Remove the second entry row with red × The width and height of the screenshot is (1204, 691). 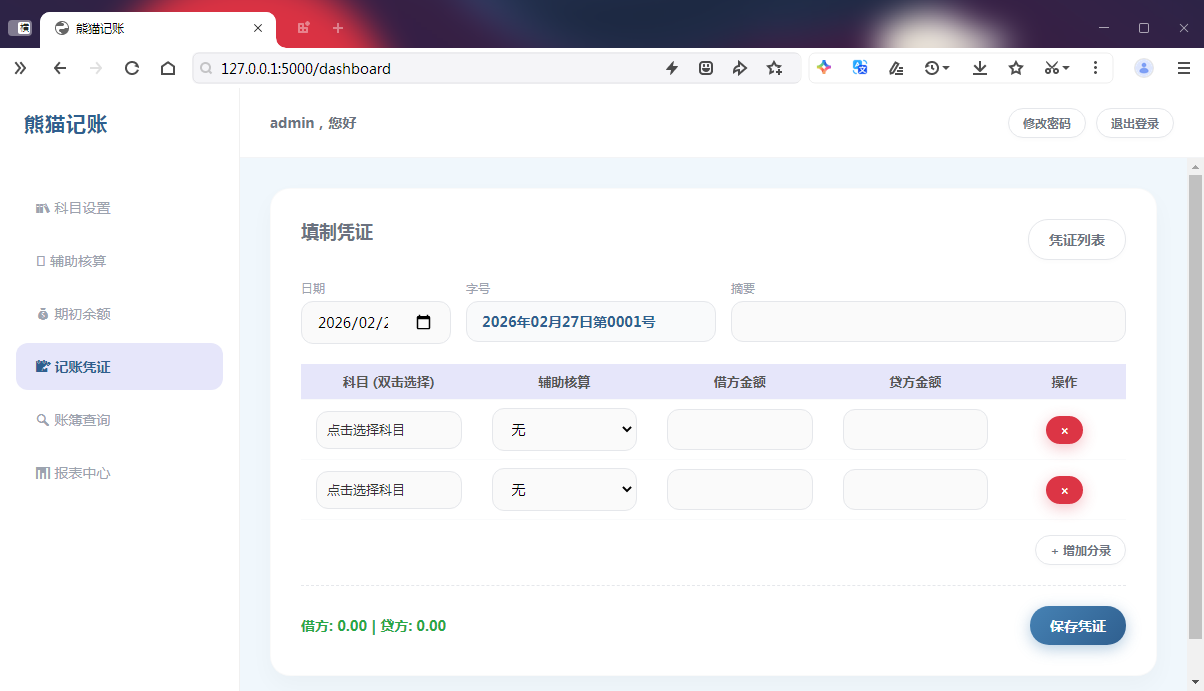pyautogui.click(x=1064, y=490)
